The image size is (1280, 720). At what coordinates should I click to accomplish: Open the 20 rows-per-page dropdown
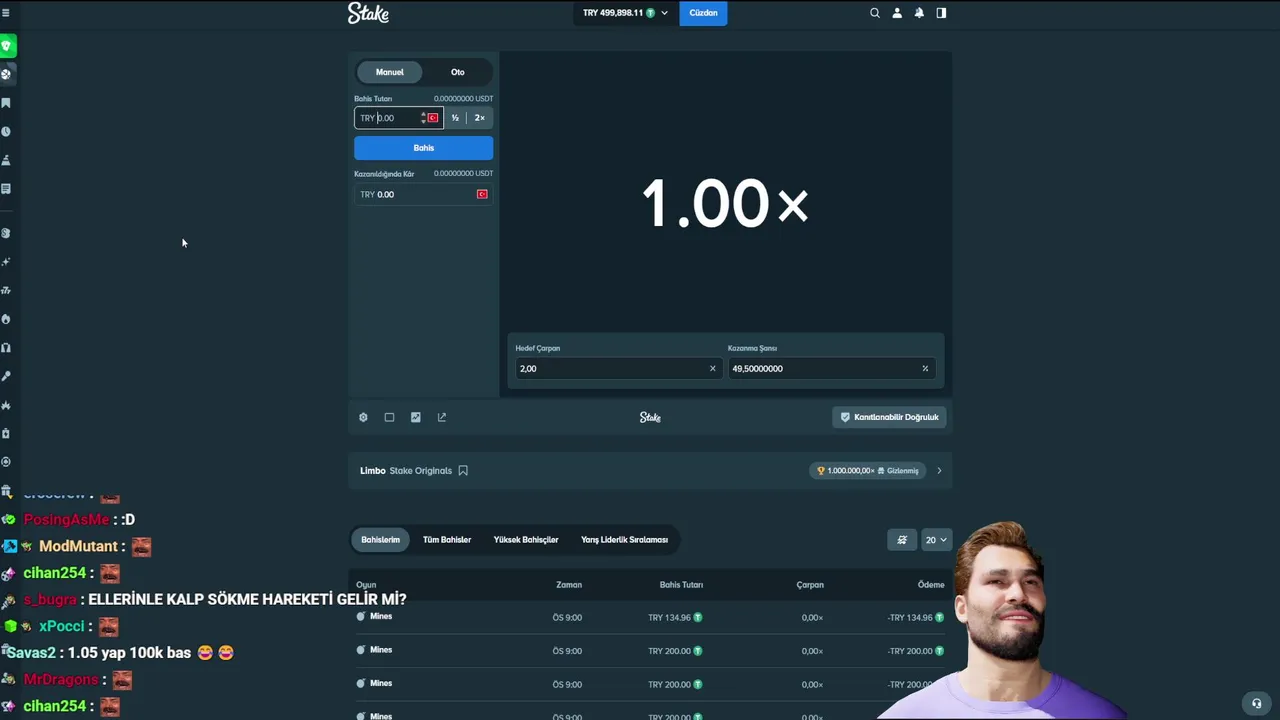coord(936,539)
